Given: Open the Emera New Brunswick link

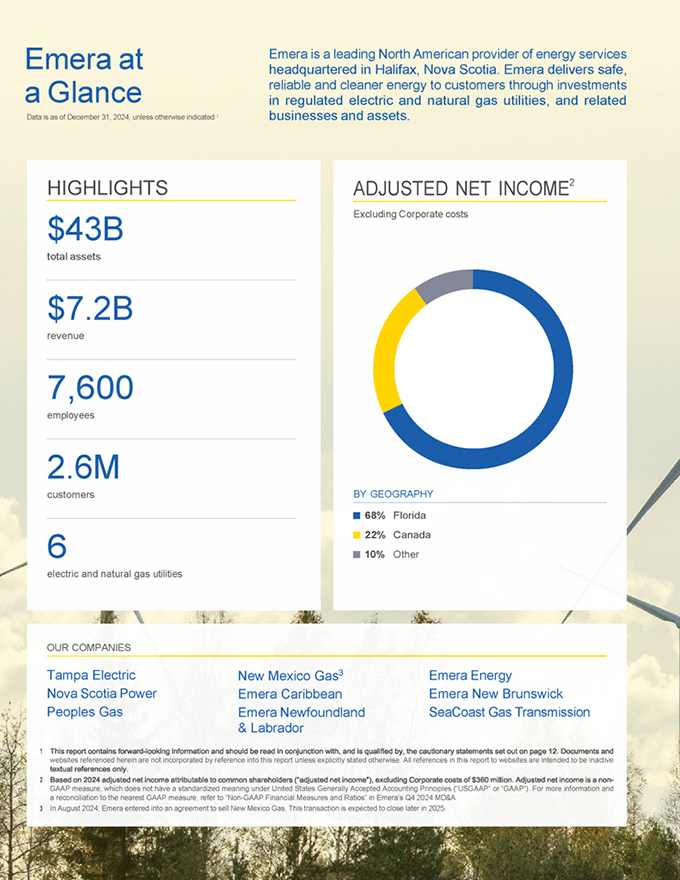Looking at the screenshot, I should (x=495, y=694).
